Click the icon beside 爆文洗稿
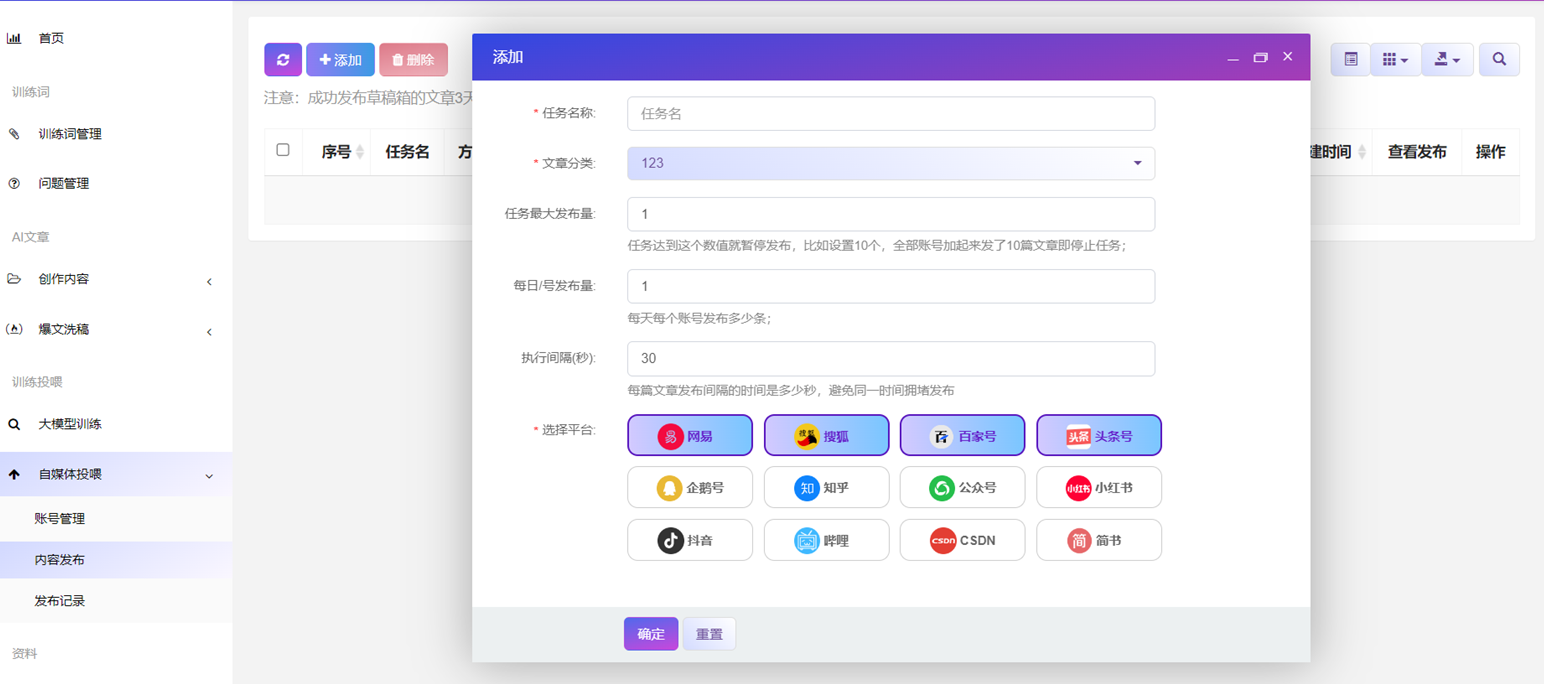This screenshot has width=1544, height=684. (14, 329)
